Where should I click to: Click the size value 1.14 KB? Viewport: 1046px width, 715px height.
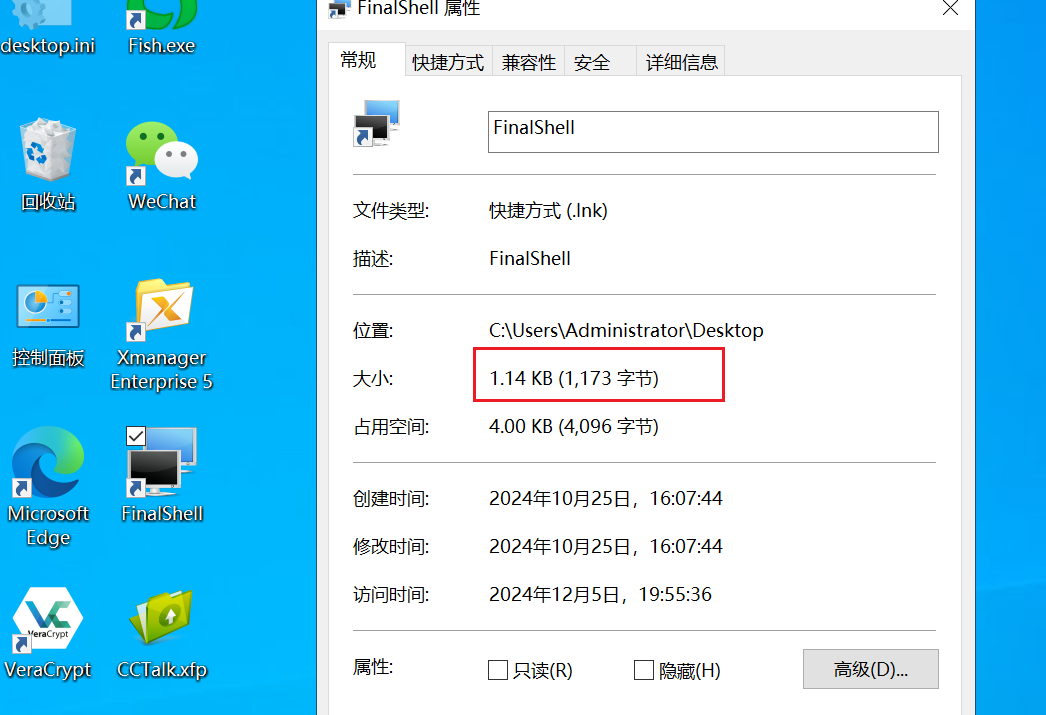point(574,378)
